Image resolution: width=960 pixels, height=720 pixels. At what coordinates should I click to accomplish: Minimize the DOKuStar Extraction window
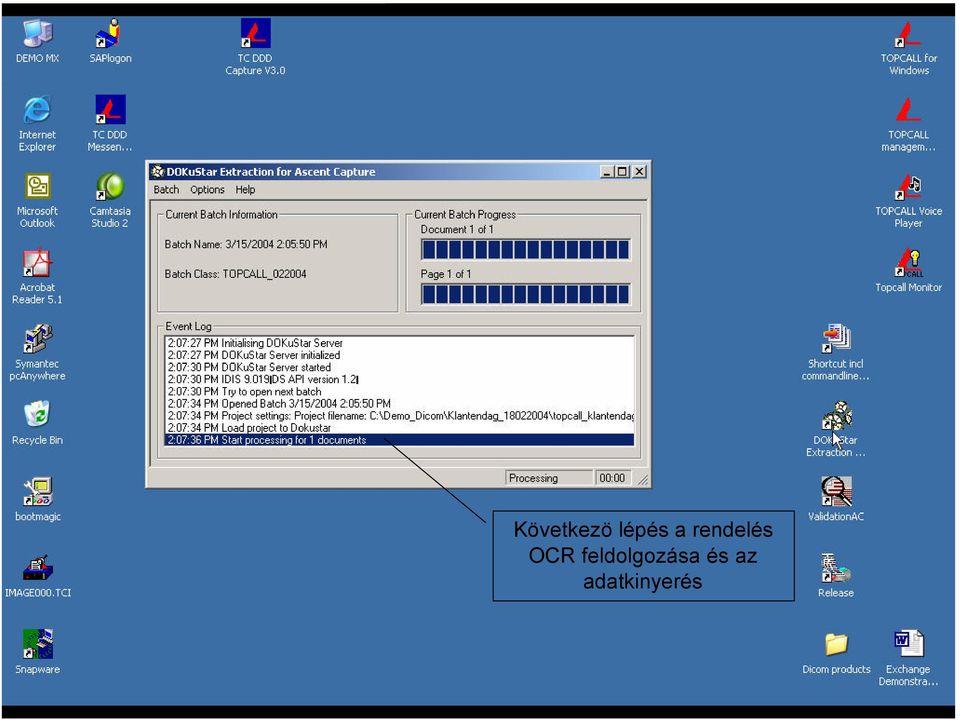[x=607, y=172]
